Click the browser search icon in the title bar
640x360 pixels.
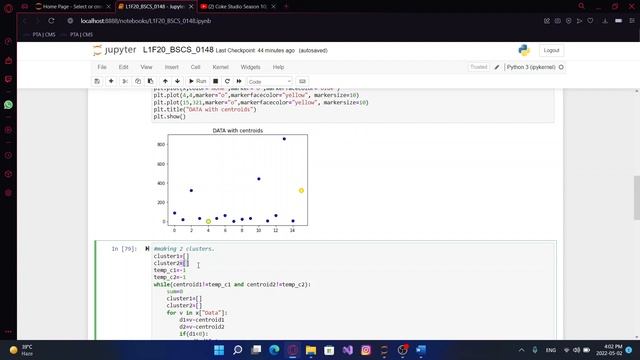[x=582, y=6]
